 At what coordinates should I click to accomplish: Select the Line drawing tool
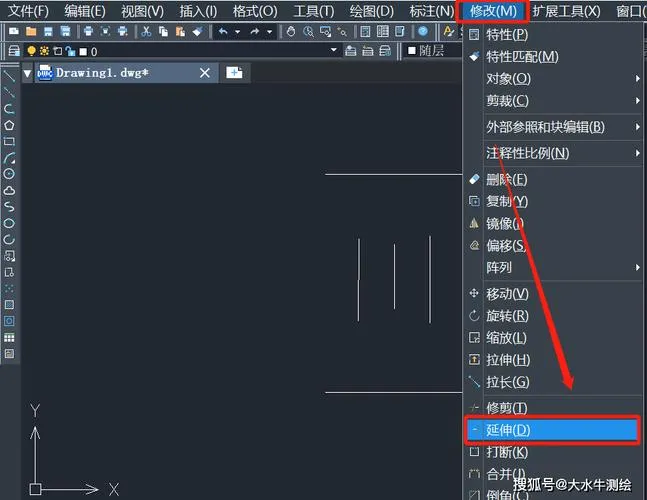point(9,76)
